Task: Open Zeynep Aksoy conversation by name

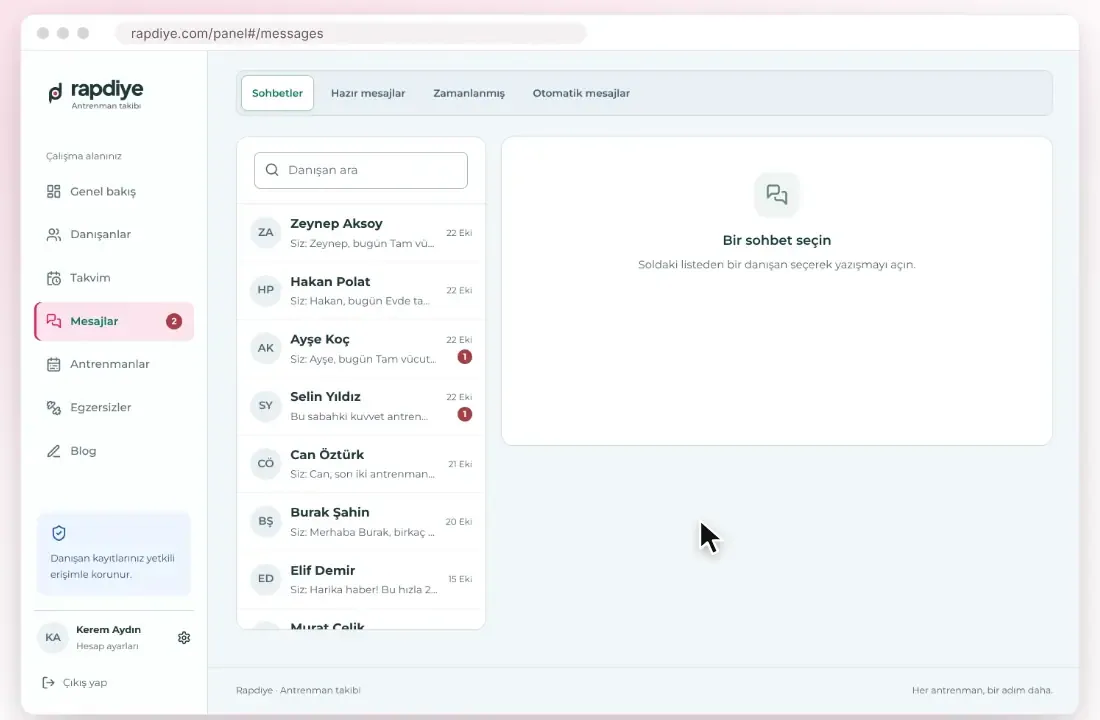Action: [x=337, y=224]
